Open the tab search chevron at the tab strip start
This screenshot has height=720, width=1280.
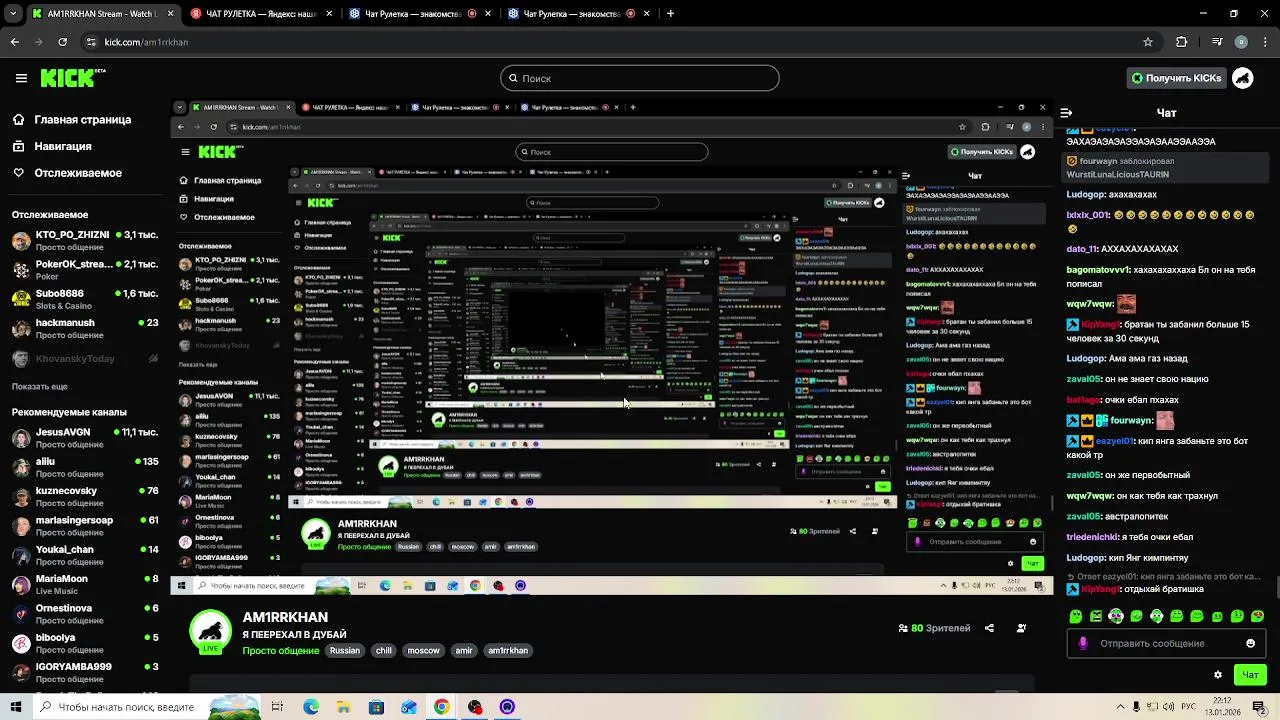[14, 14]
